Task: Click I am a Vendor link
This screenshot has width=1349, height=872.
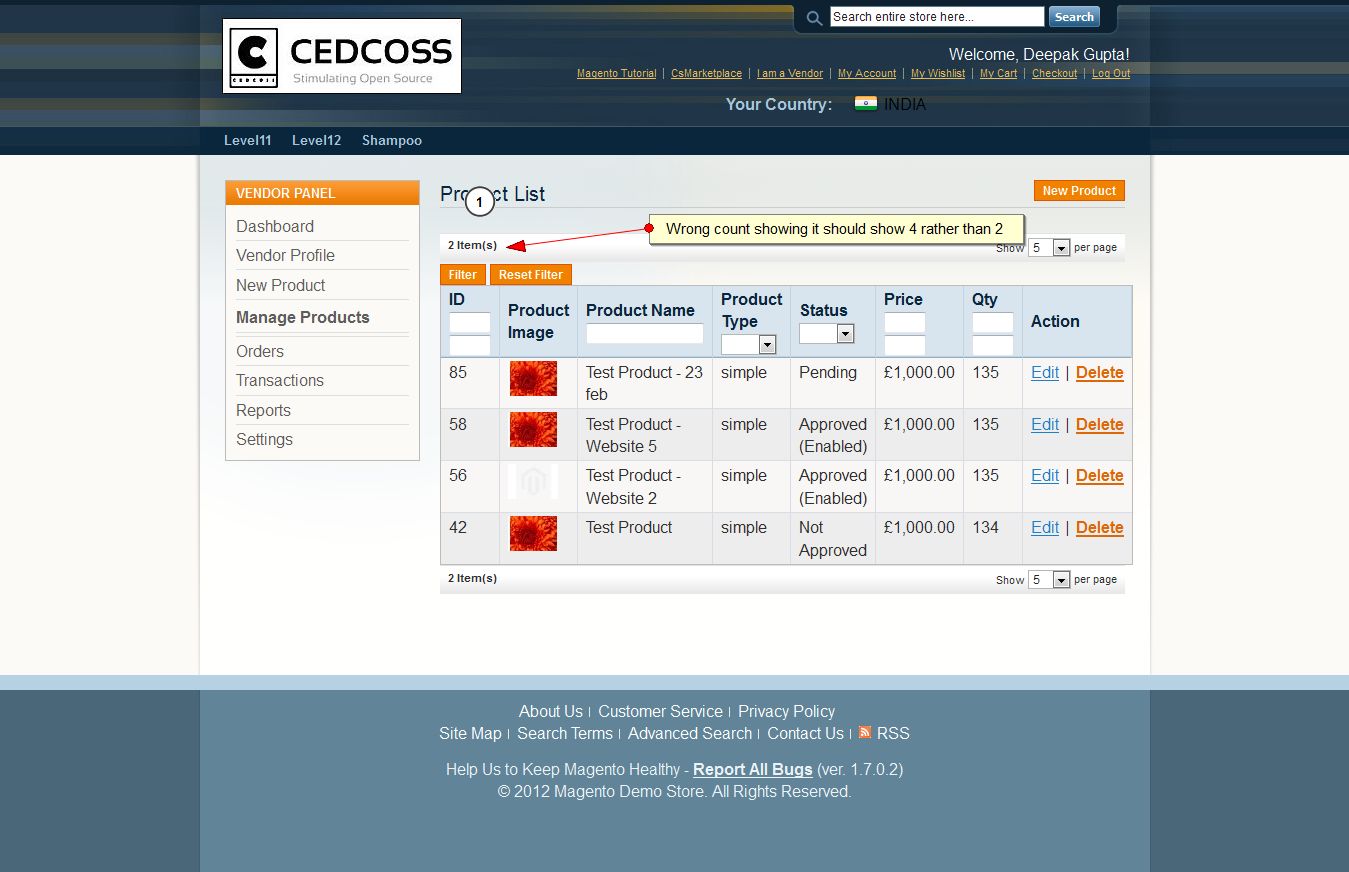Action: (790, 73)
